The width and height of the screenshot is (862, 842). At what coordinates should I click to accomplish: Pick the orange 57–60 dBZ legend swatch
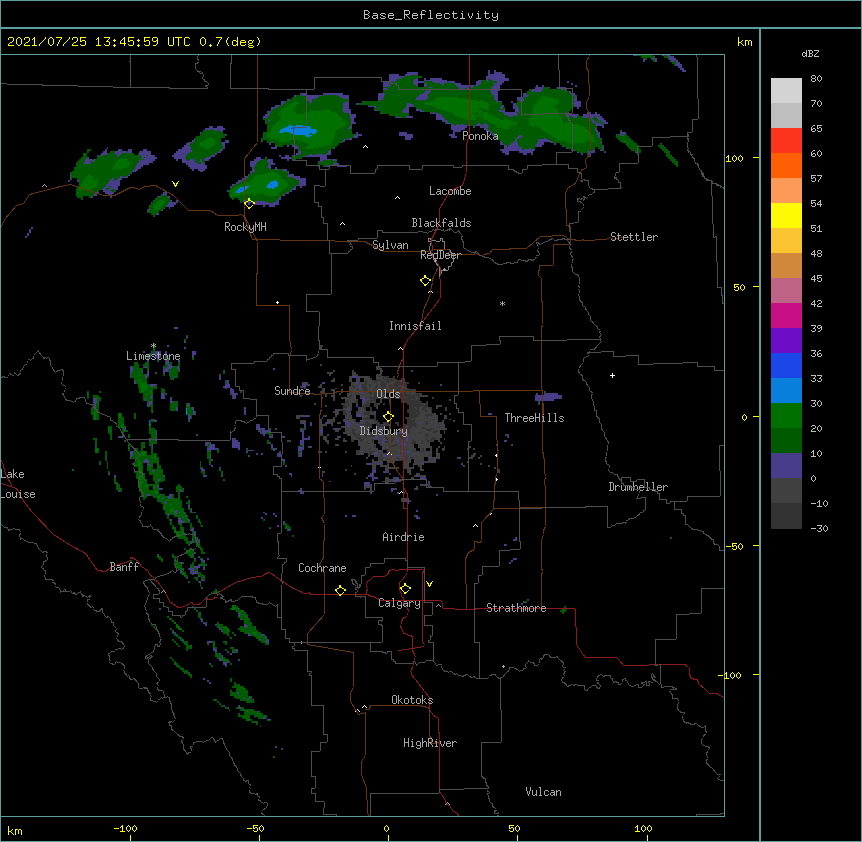pyautogui.click(x=786, y=165)
